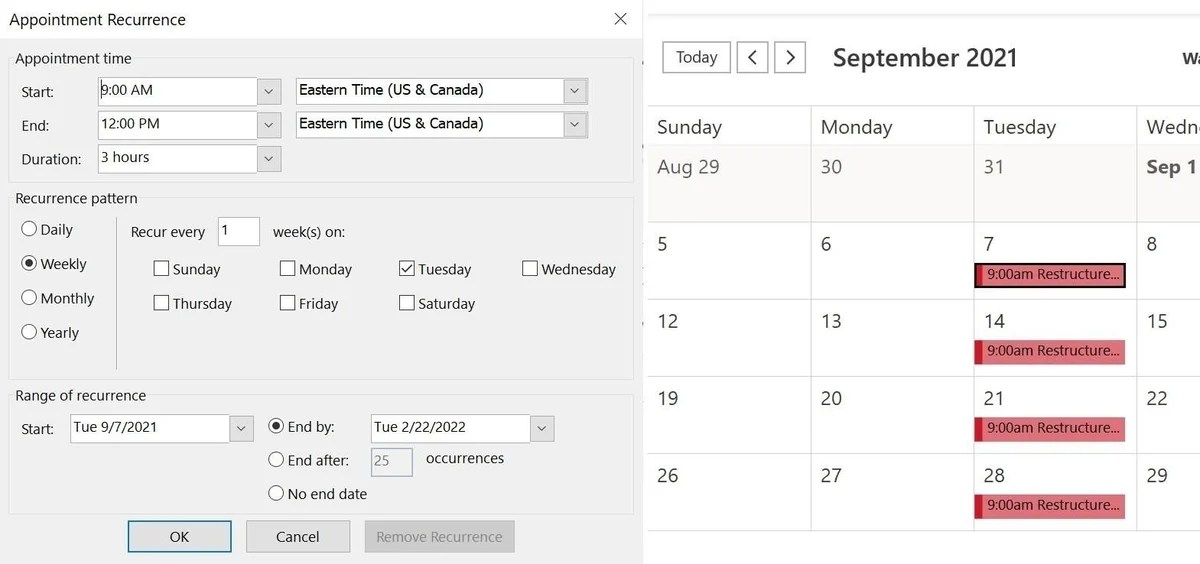Click the Recur every weeks input field
Viewport: 1200px width, 564px height.
[x=238, y=231]
